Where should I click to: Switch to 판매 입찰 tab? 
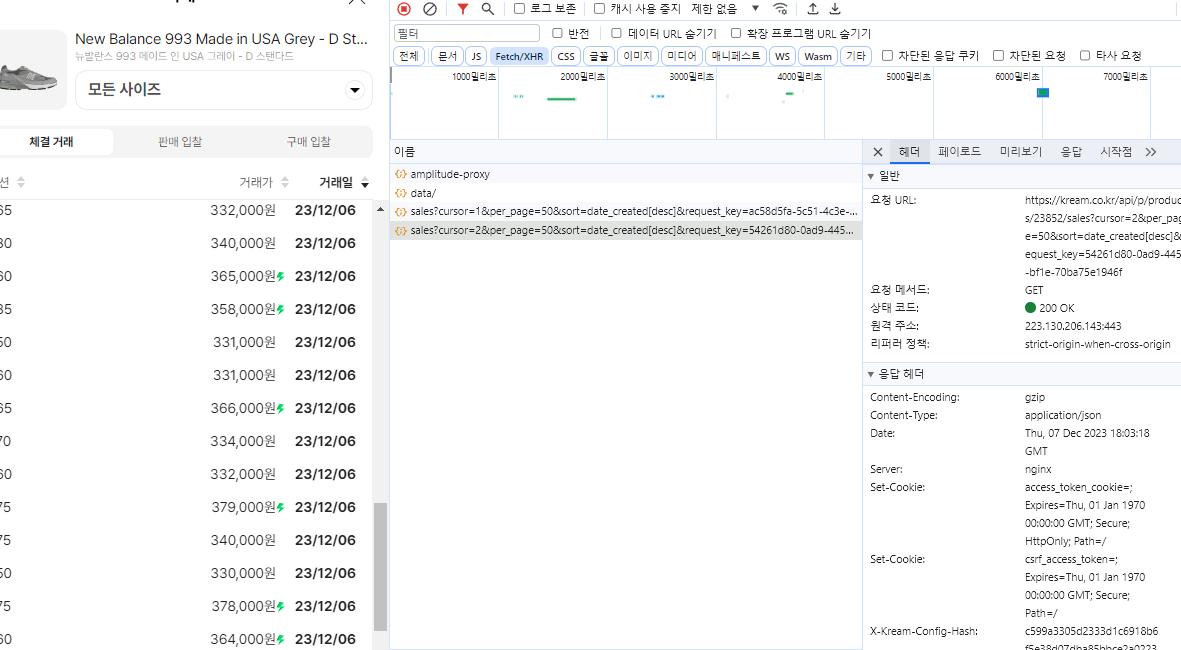[x=180, y=142]
